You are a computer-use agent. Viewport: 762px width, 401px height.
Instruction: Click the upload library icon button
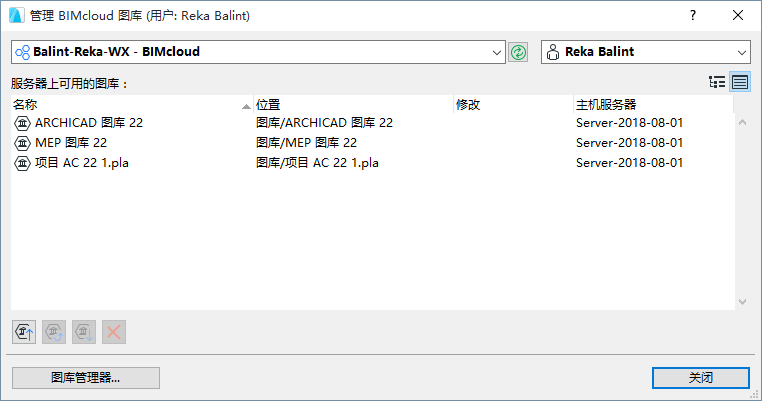pos(24,332)
